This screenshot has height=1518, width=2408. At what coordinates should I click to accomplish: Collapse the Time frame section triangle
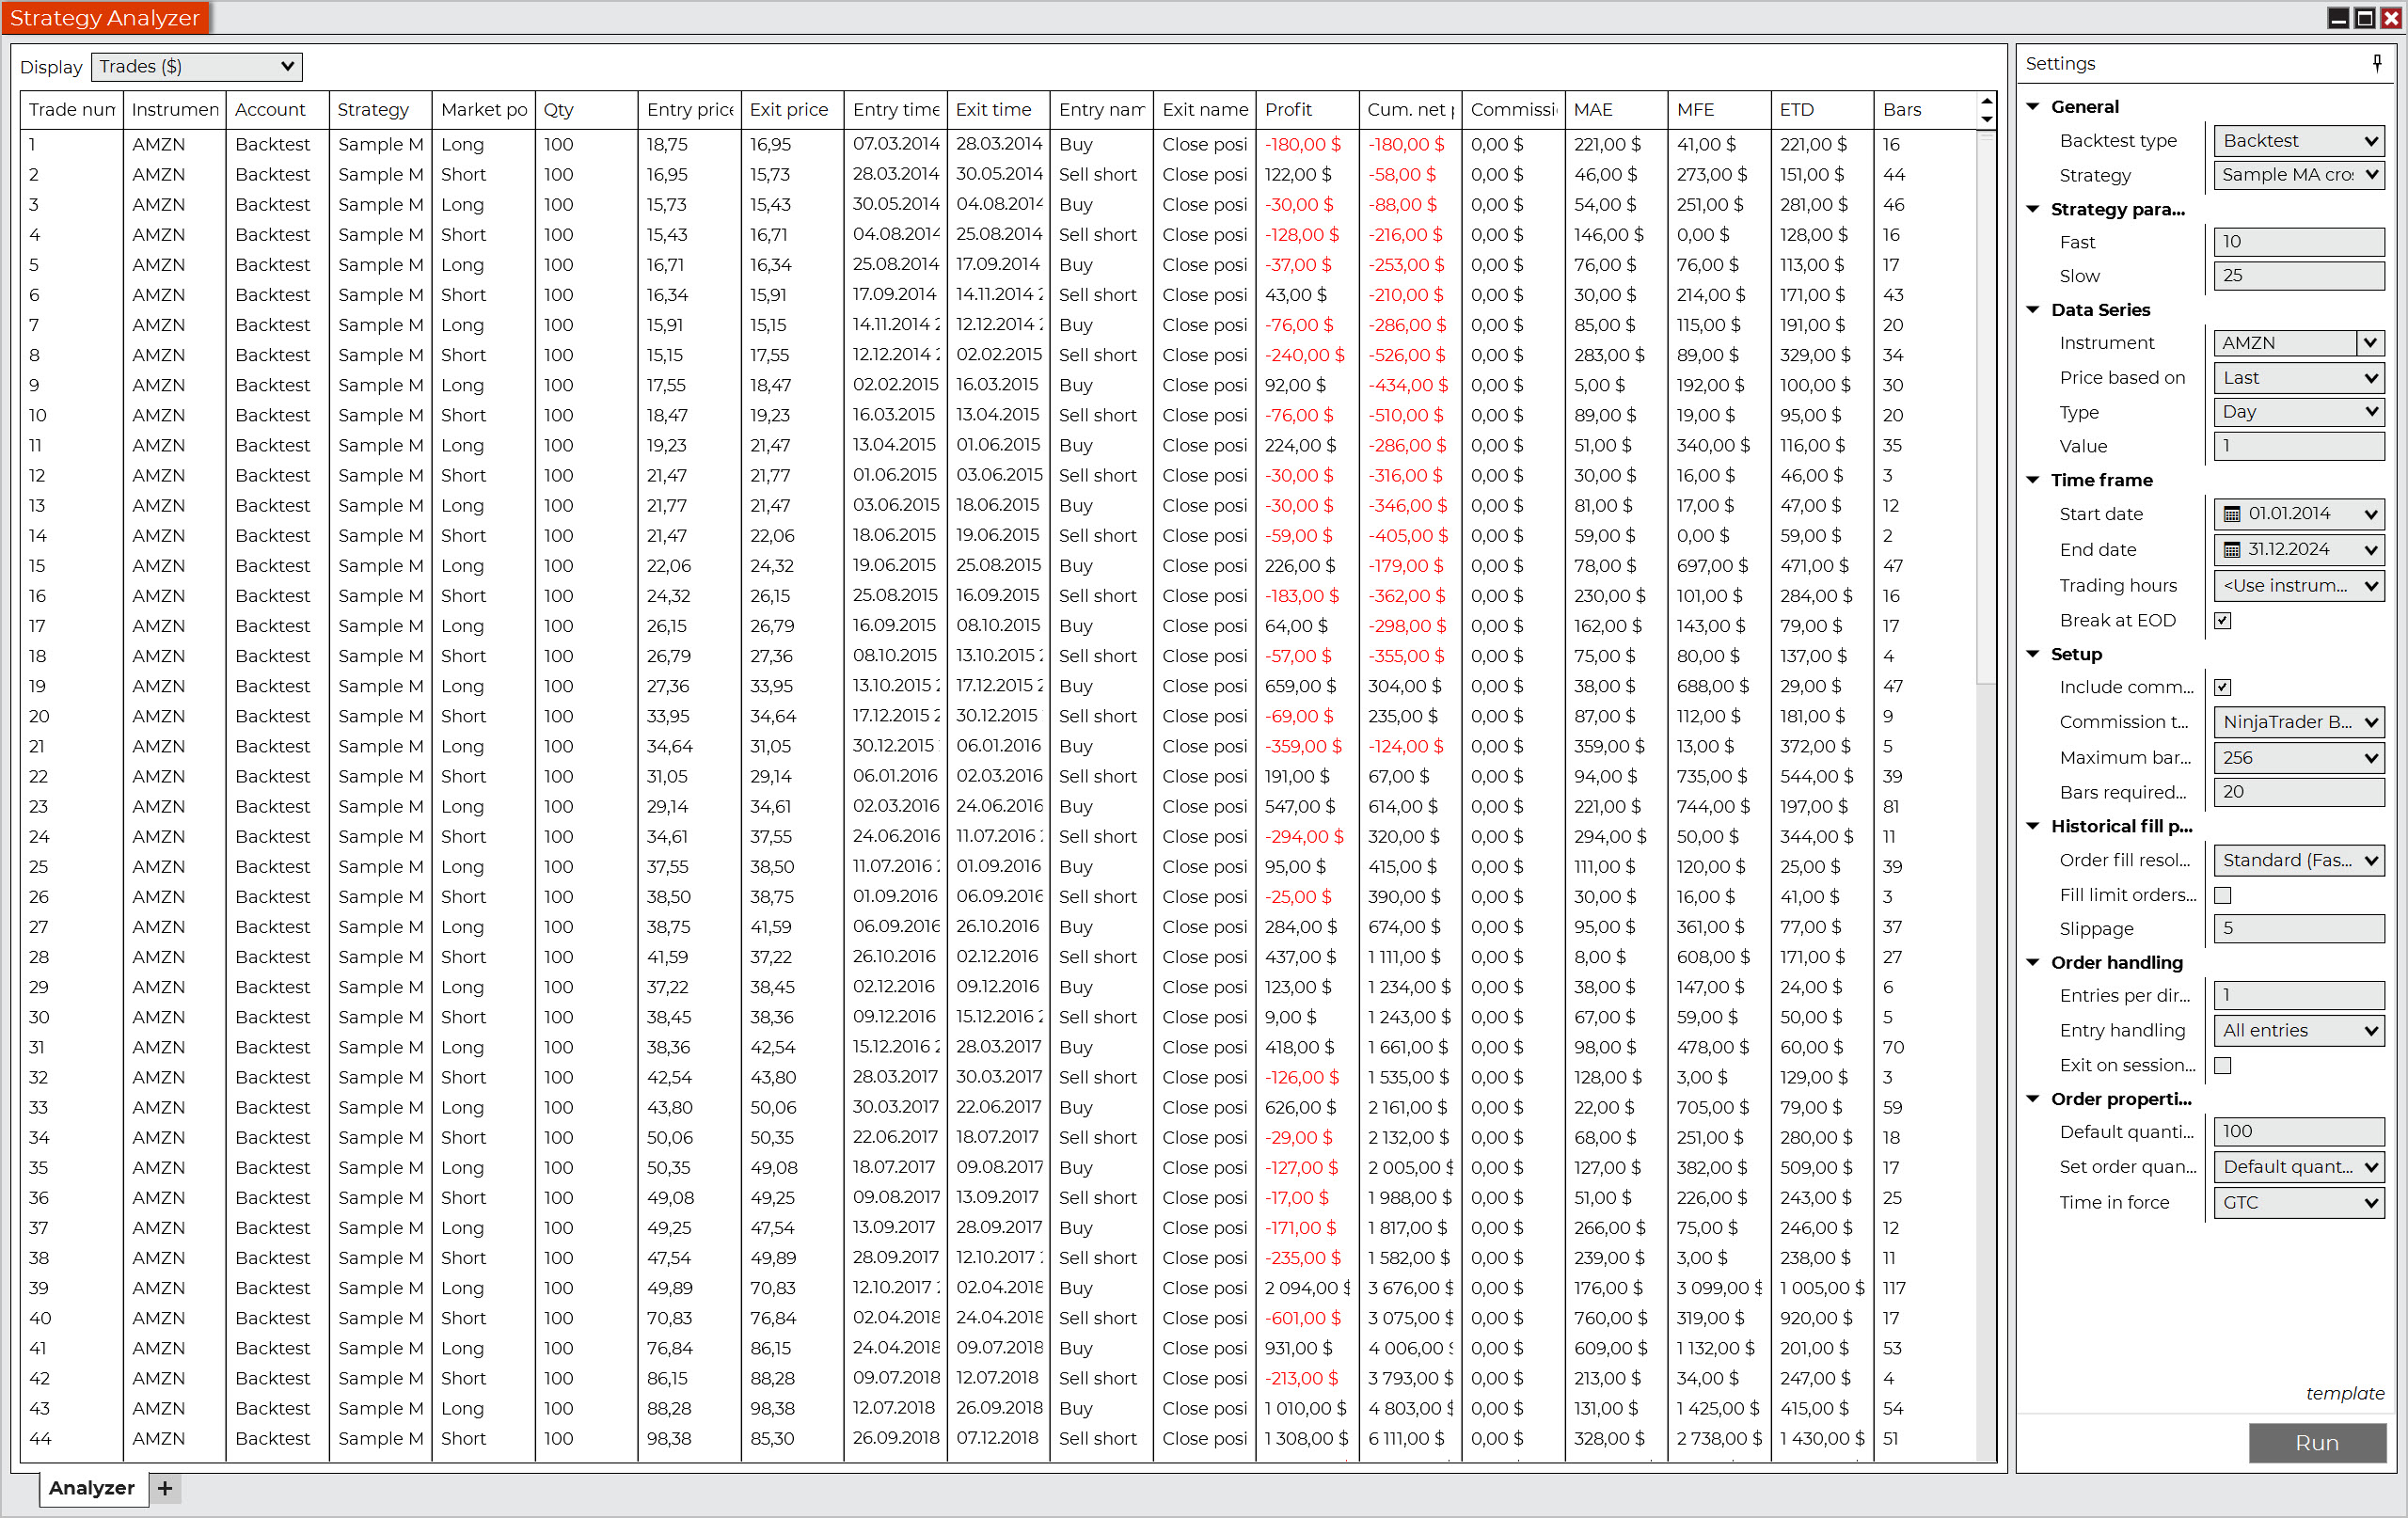point(2033,480)
